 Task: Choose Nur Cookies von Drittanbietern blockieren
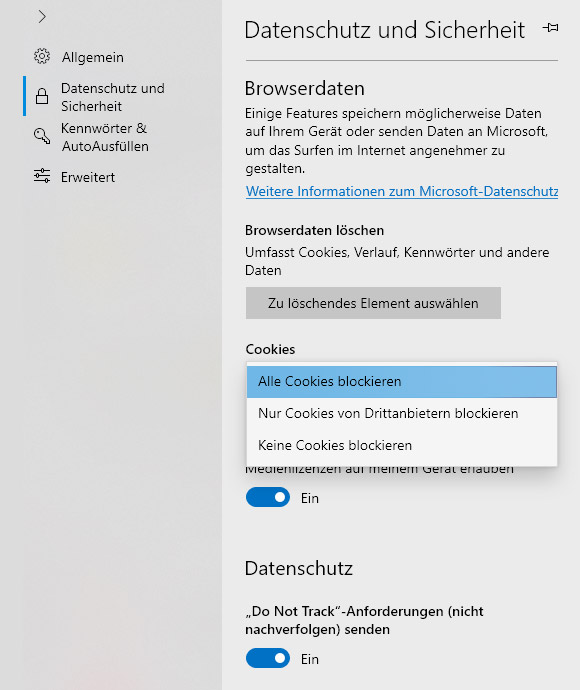coord(402,414)
